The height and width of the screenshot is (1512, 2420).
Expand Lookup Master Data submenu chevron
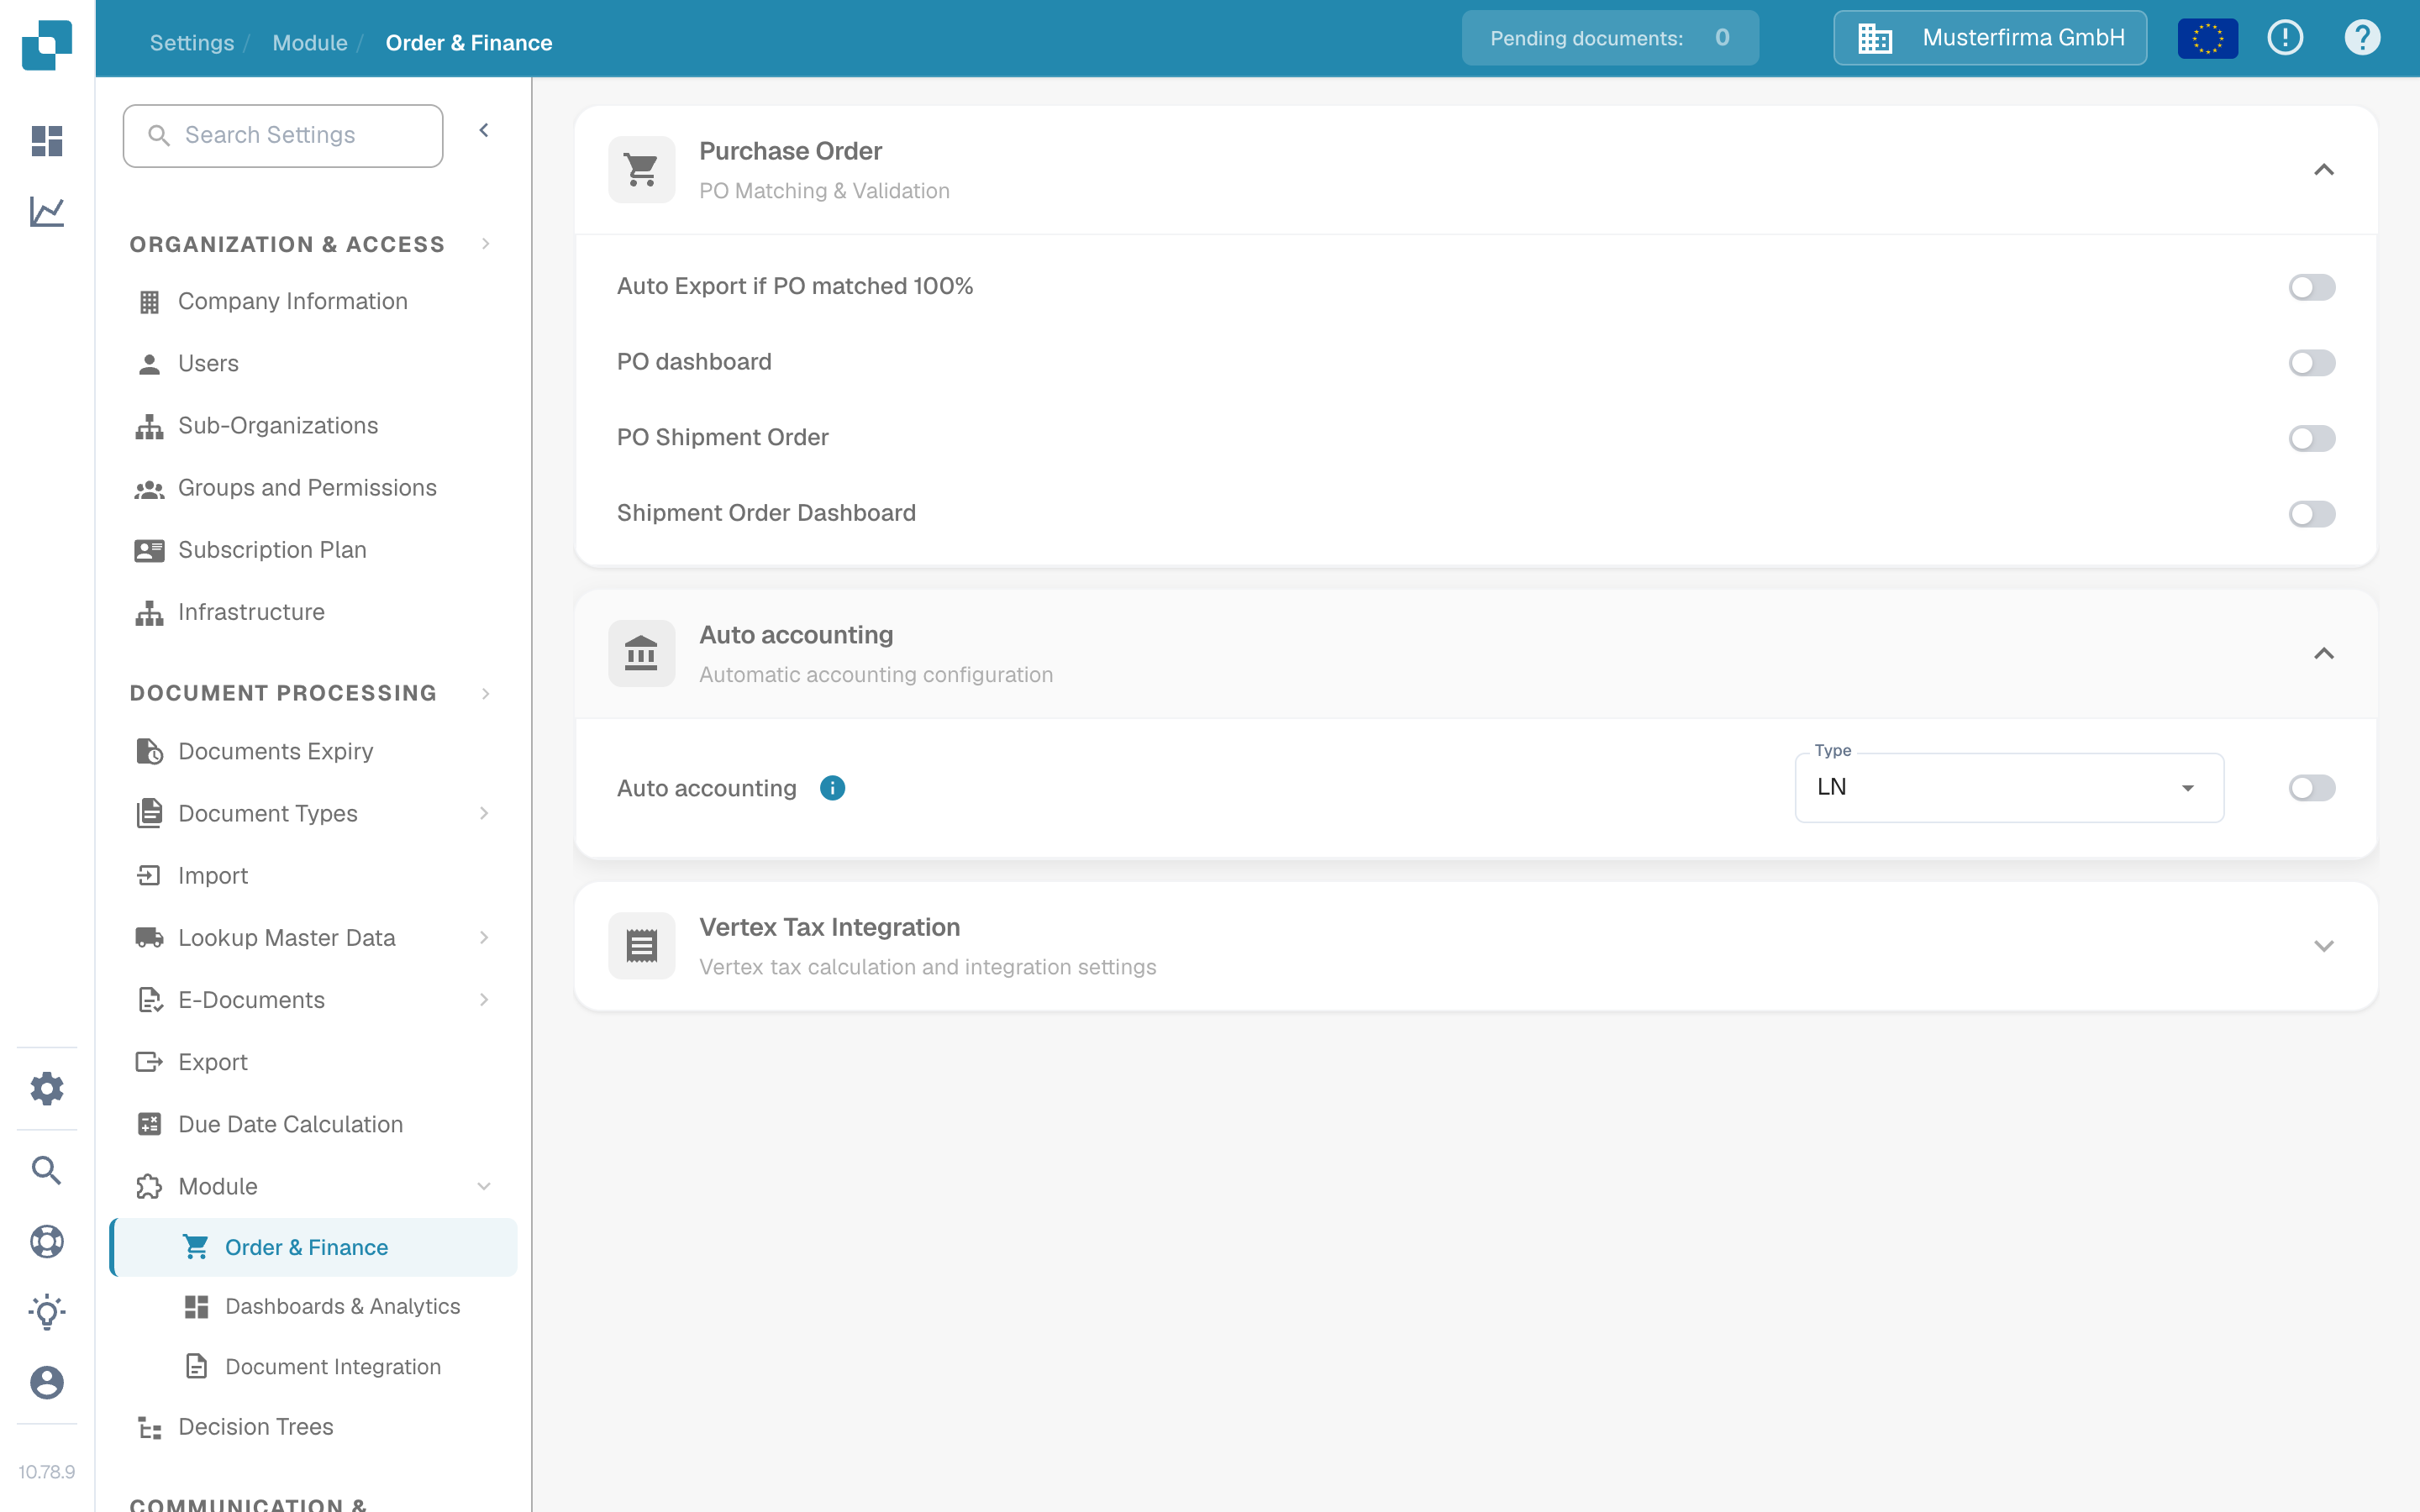pyautogui.click(x=484, y=937)
